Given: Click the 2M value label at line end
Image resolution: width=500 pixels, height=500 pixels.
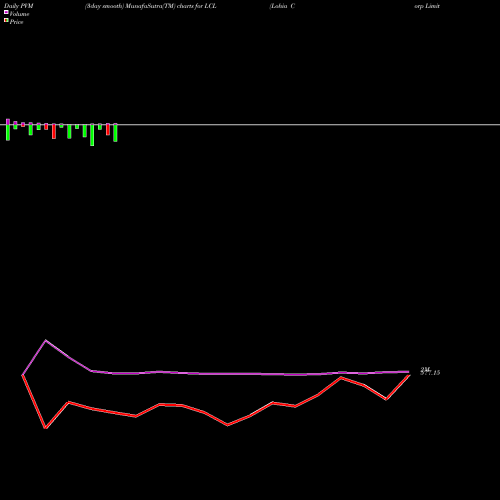Looking at the screenshot, I should coord(425,369).
